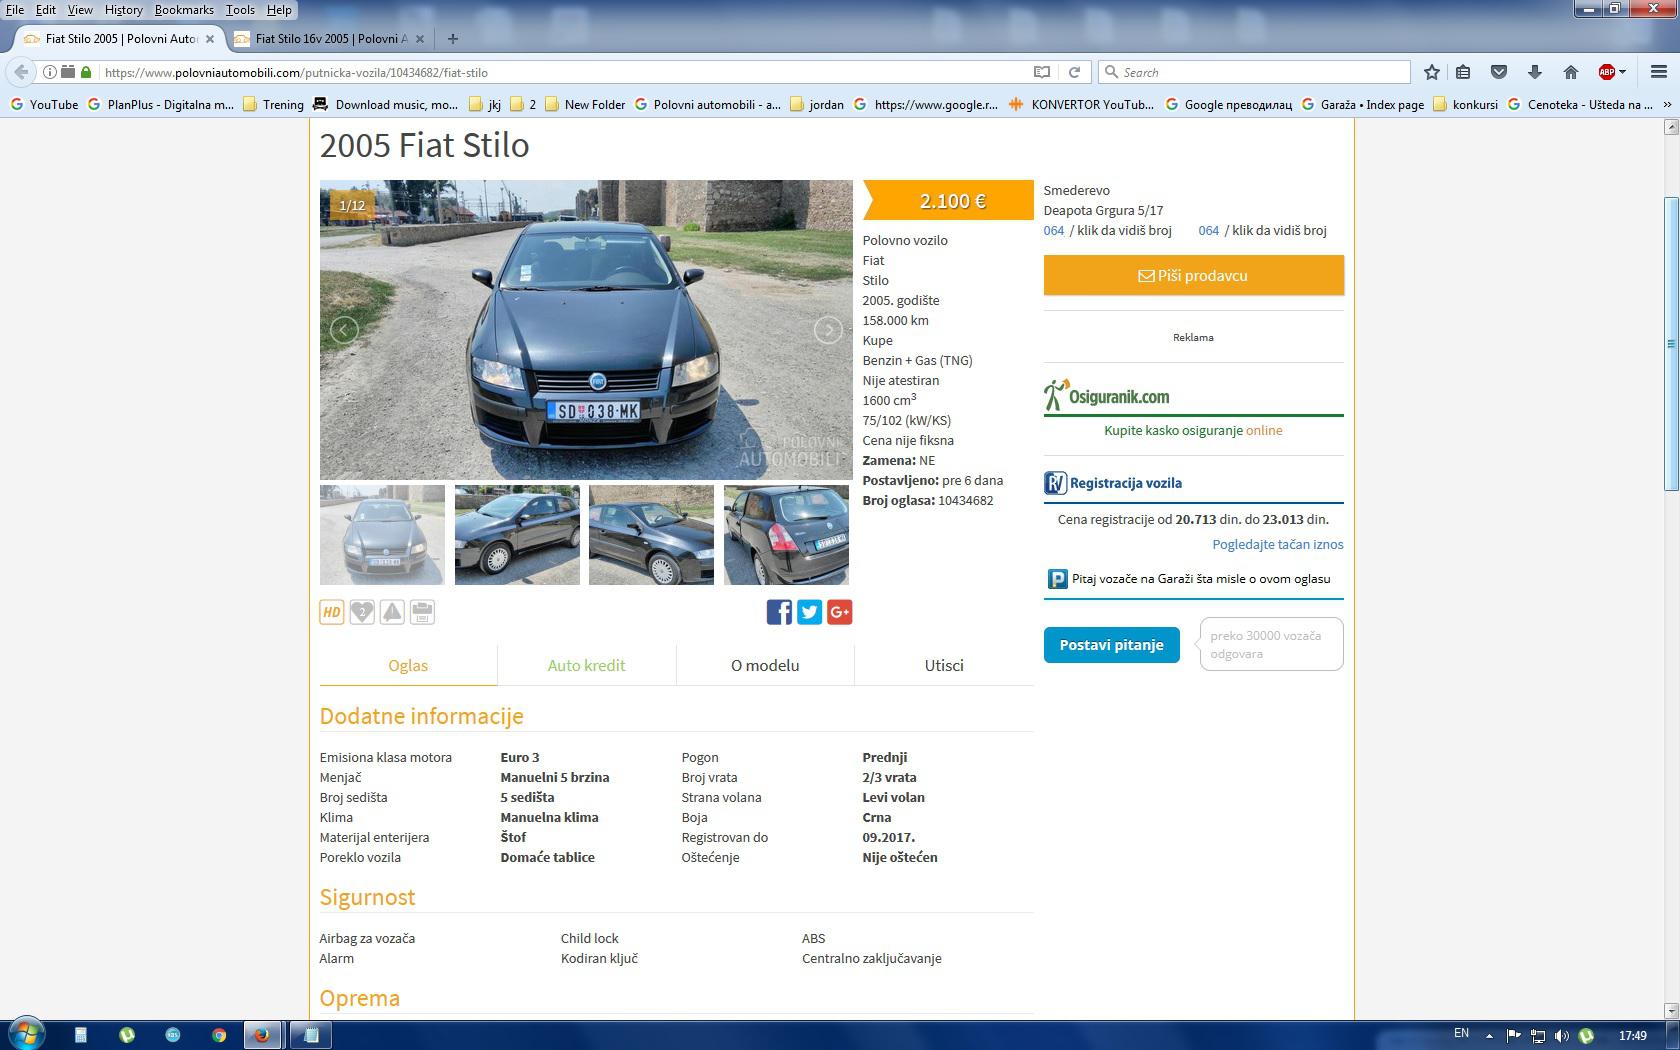Image resolution: width=1680 pixels, height=1050 pixels.
Task: Show next photo with the right arrow
Action: coord(827,330)
